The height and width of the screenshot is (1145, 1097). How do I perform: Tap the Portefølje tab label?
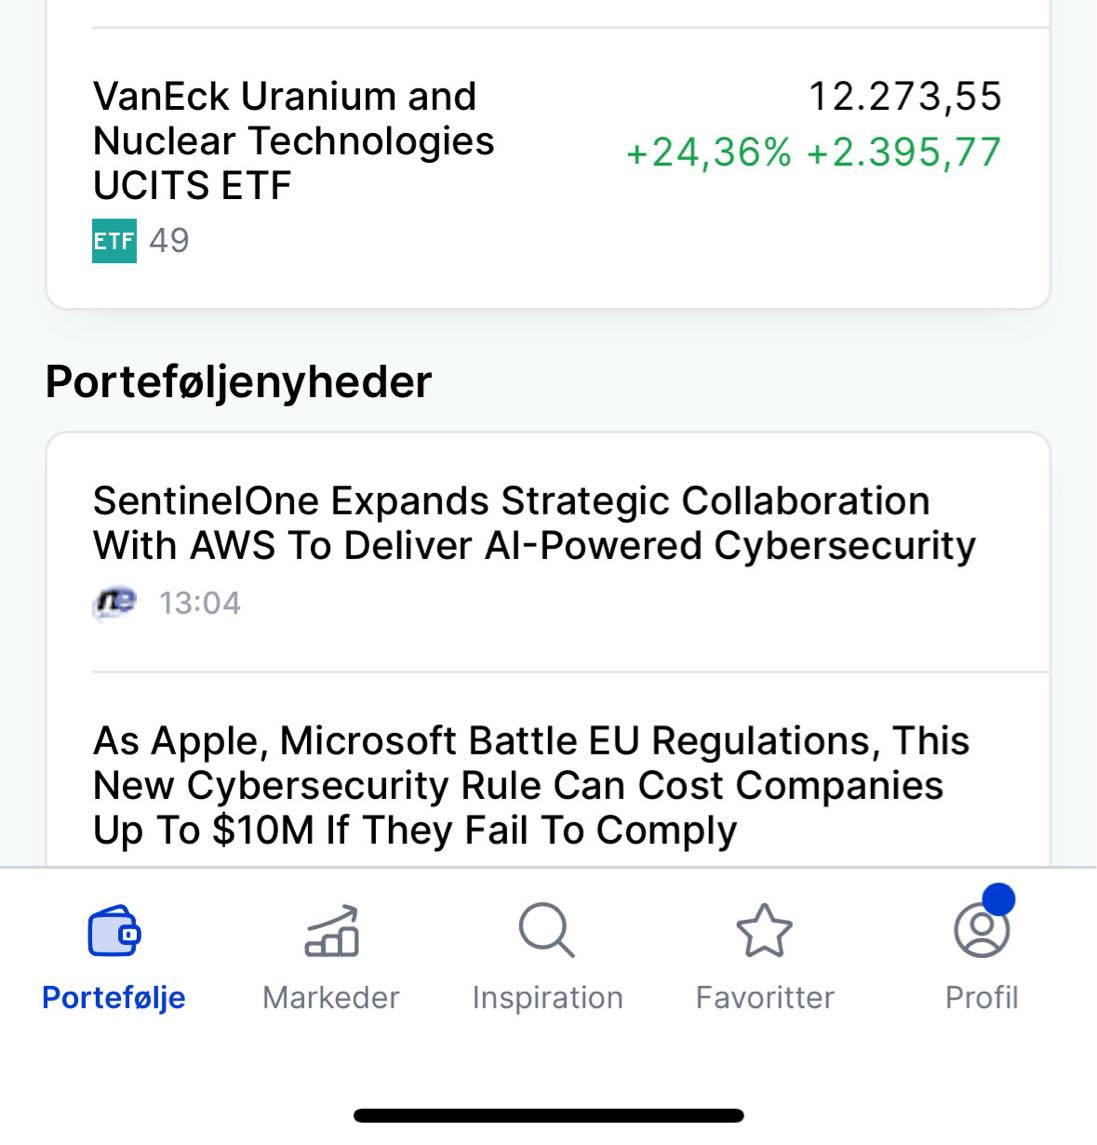(x=114, y=998)
